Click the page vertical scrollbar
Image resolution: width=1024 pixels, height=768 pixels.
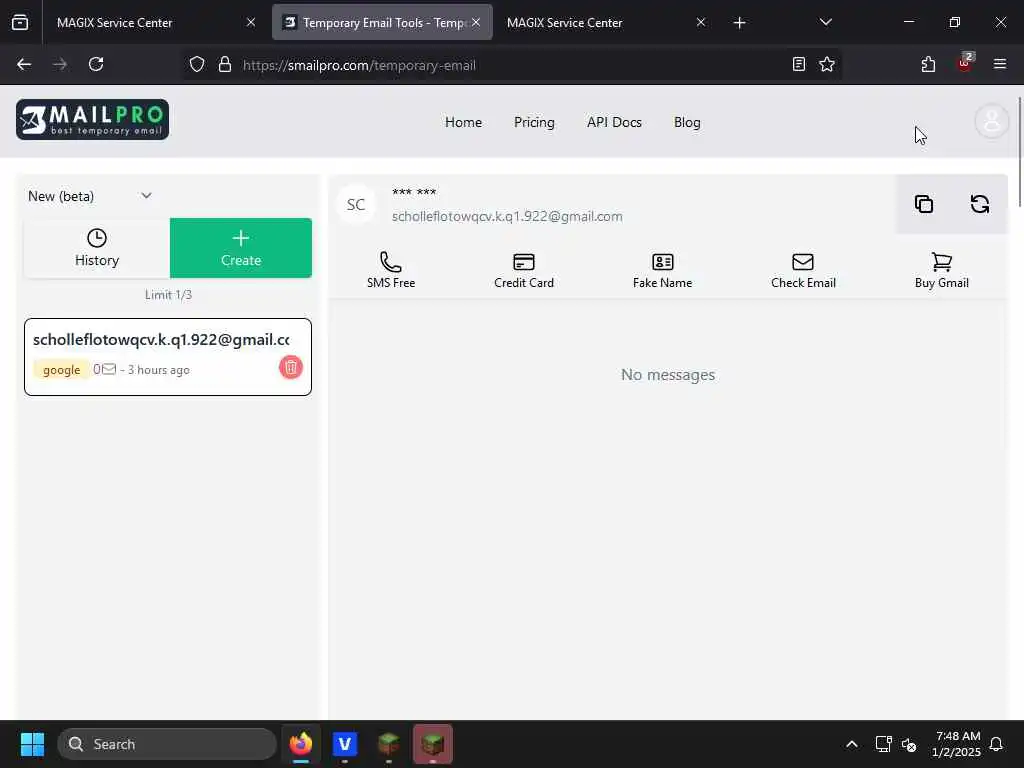coord(1019,152)
